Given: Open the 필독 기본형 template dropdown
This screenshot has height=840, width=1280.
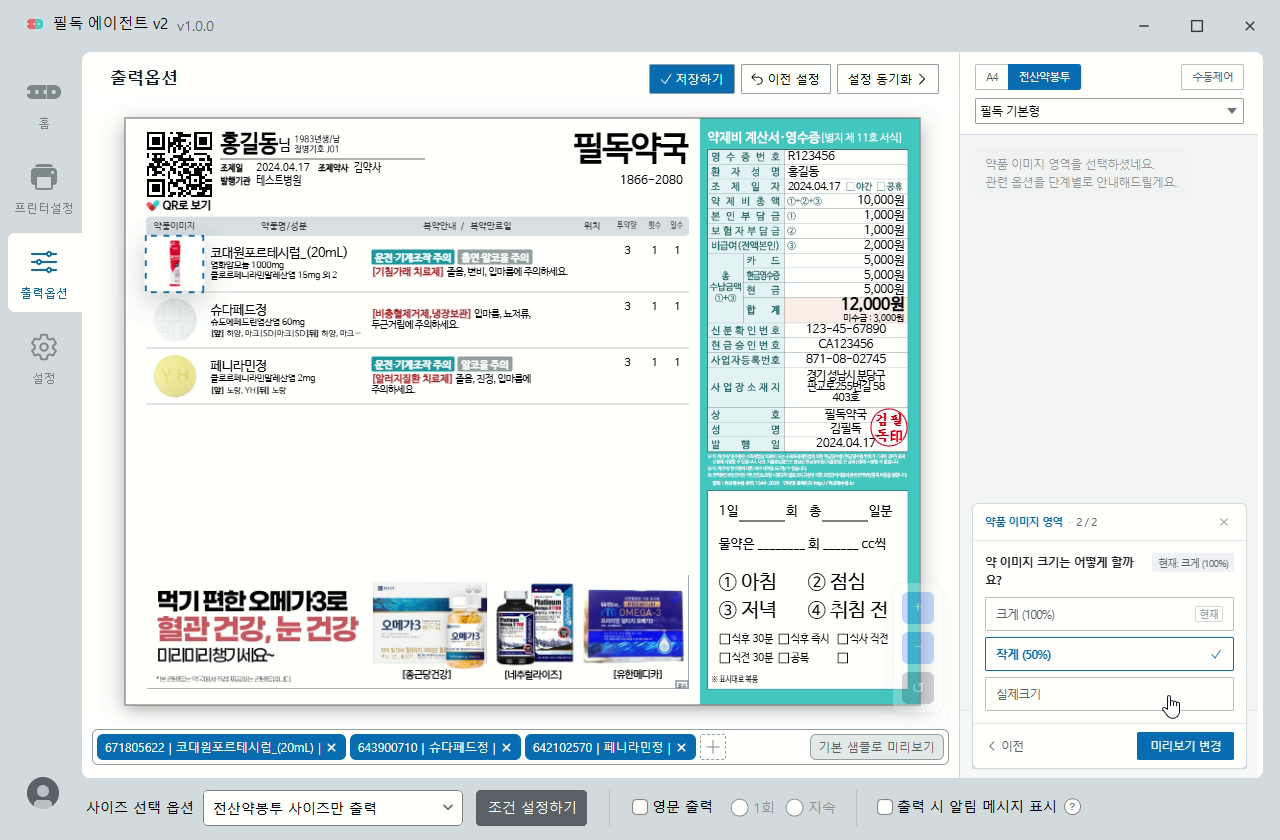Looking at the screenshot, I should [1109, 111].
